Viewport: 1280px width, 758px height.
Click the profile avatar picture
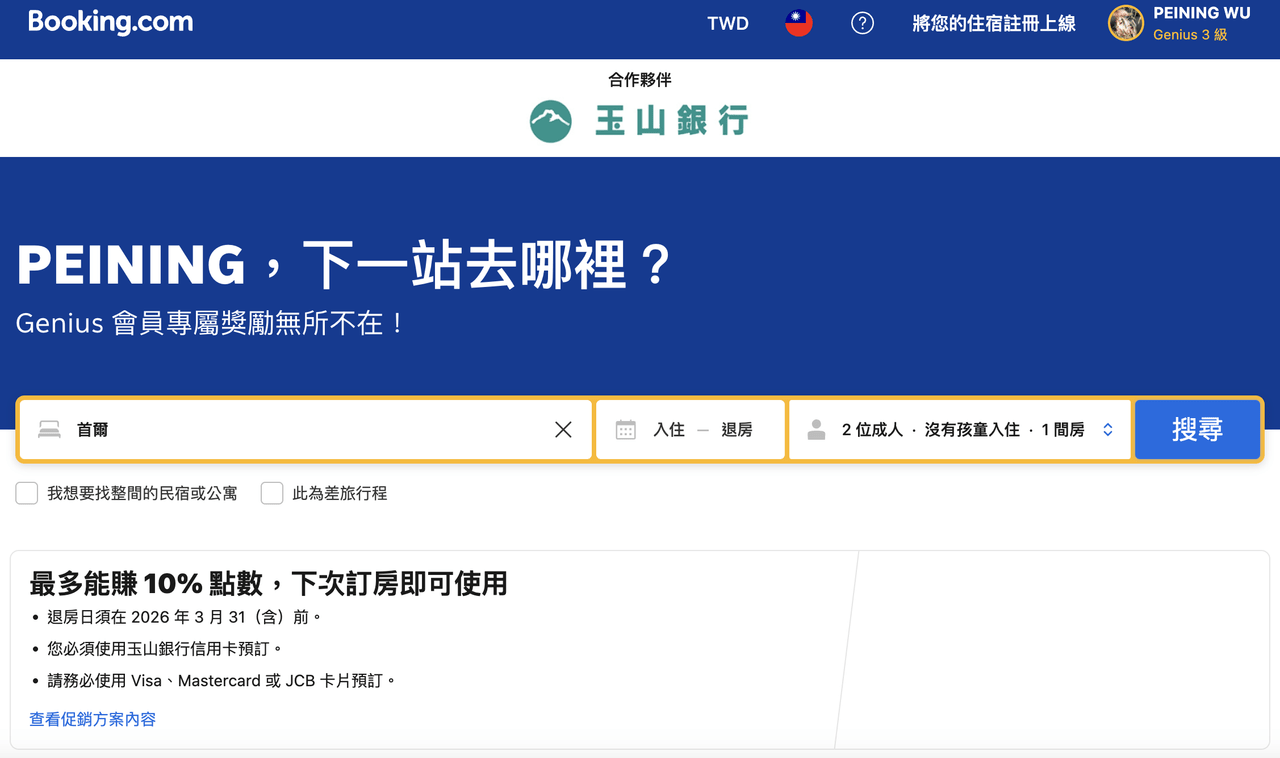tap(1126, 23)
